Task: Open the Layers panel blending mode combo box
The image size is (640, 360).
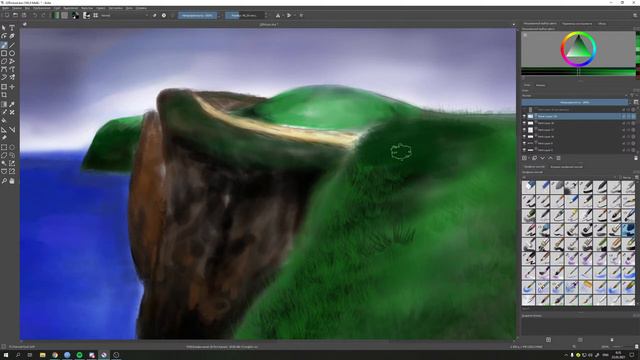Action: click(576, 96)
